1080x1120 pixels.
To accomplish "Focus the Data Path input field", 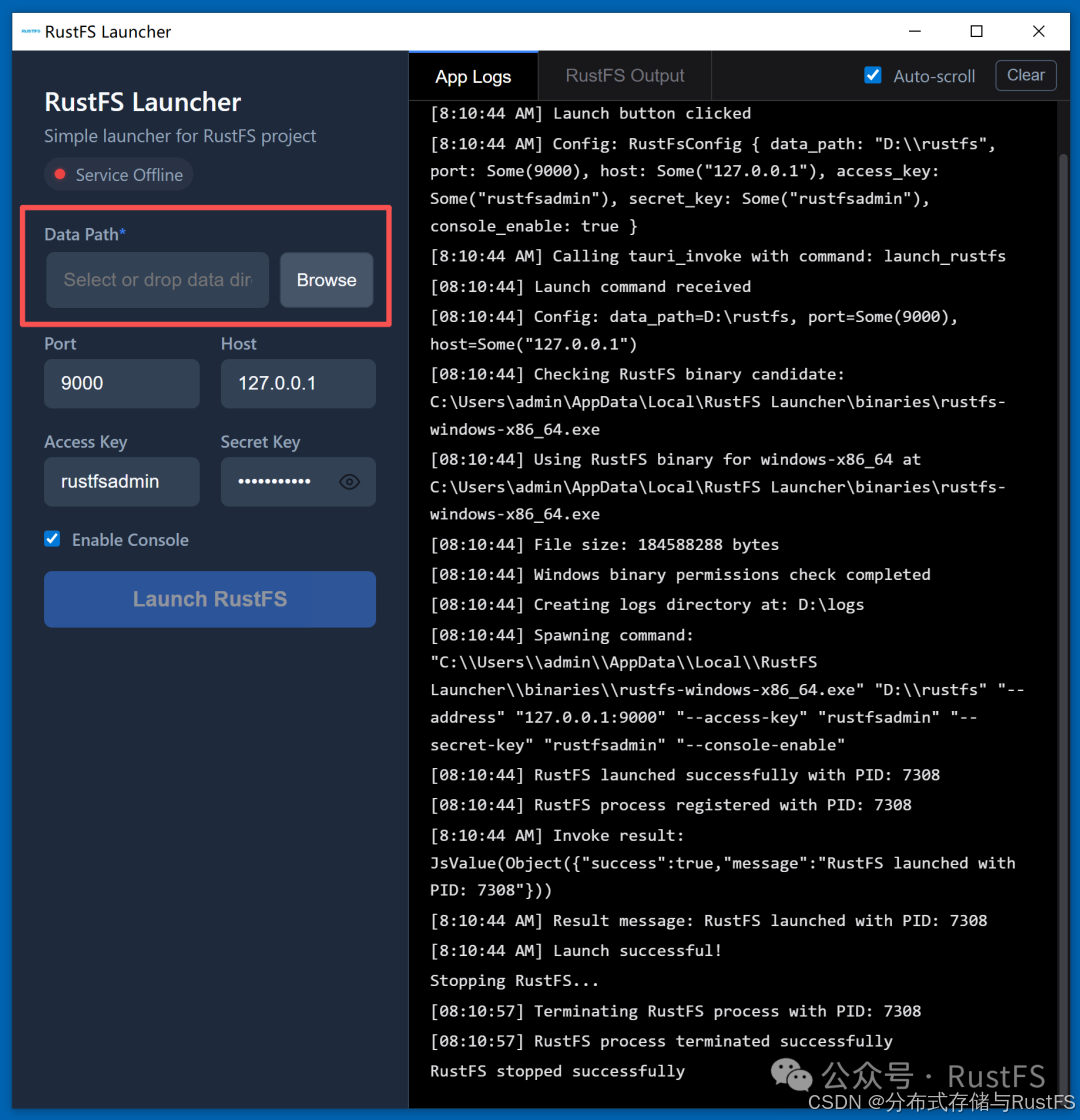I will point(158,280).
